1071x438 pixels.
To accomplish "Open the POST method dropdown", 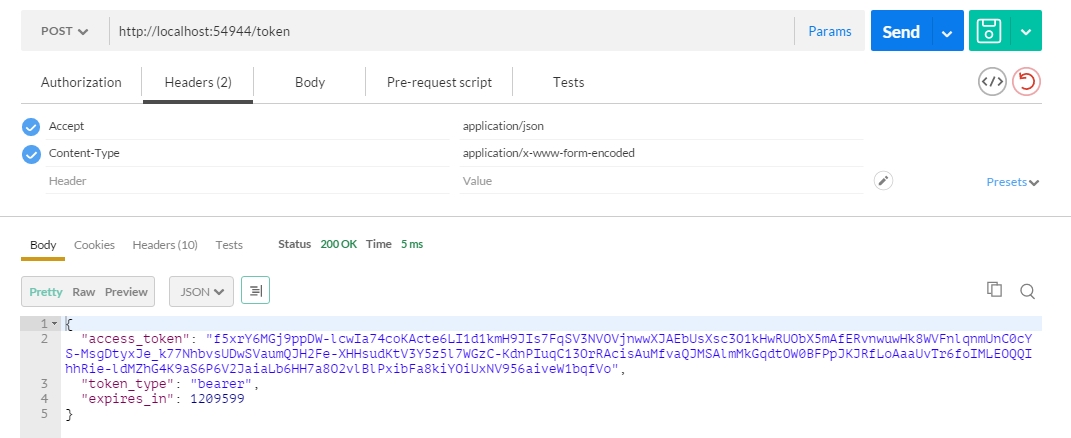I will [x=65, y=31].
